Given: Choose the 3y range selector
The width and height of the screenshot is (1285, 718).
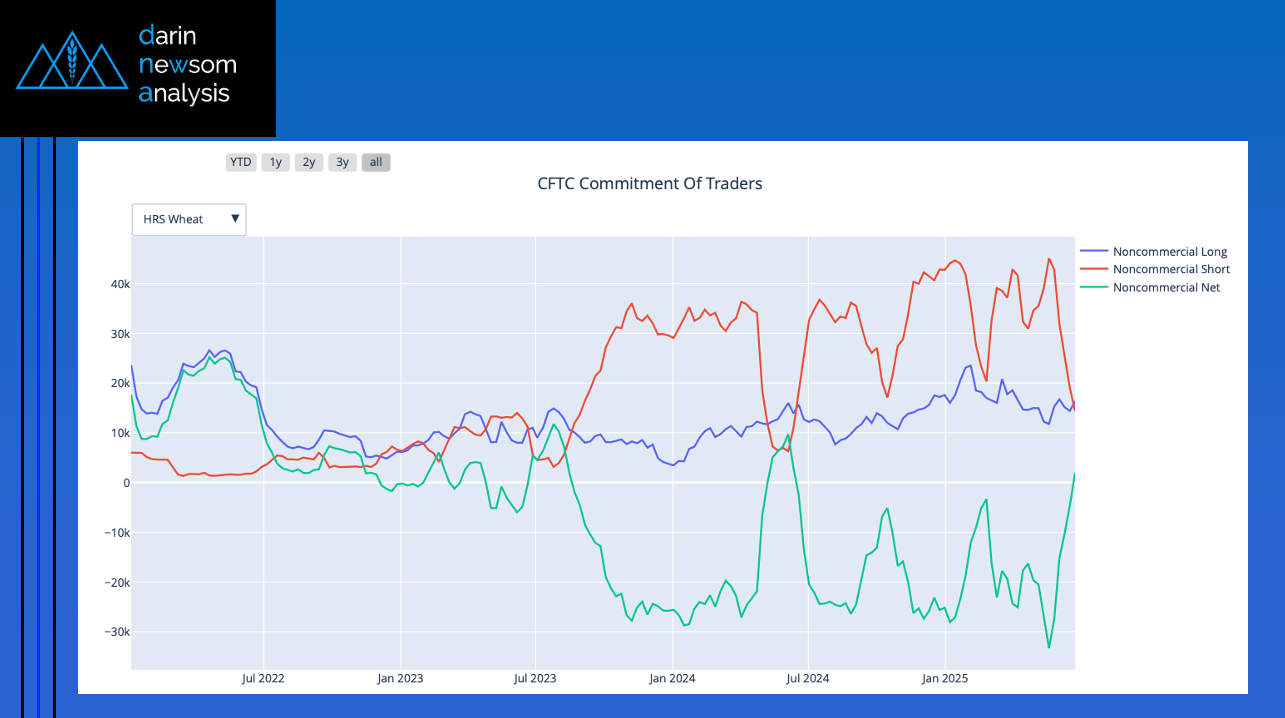Looking at the screenshot, I should coord(342,162).
